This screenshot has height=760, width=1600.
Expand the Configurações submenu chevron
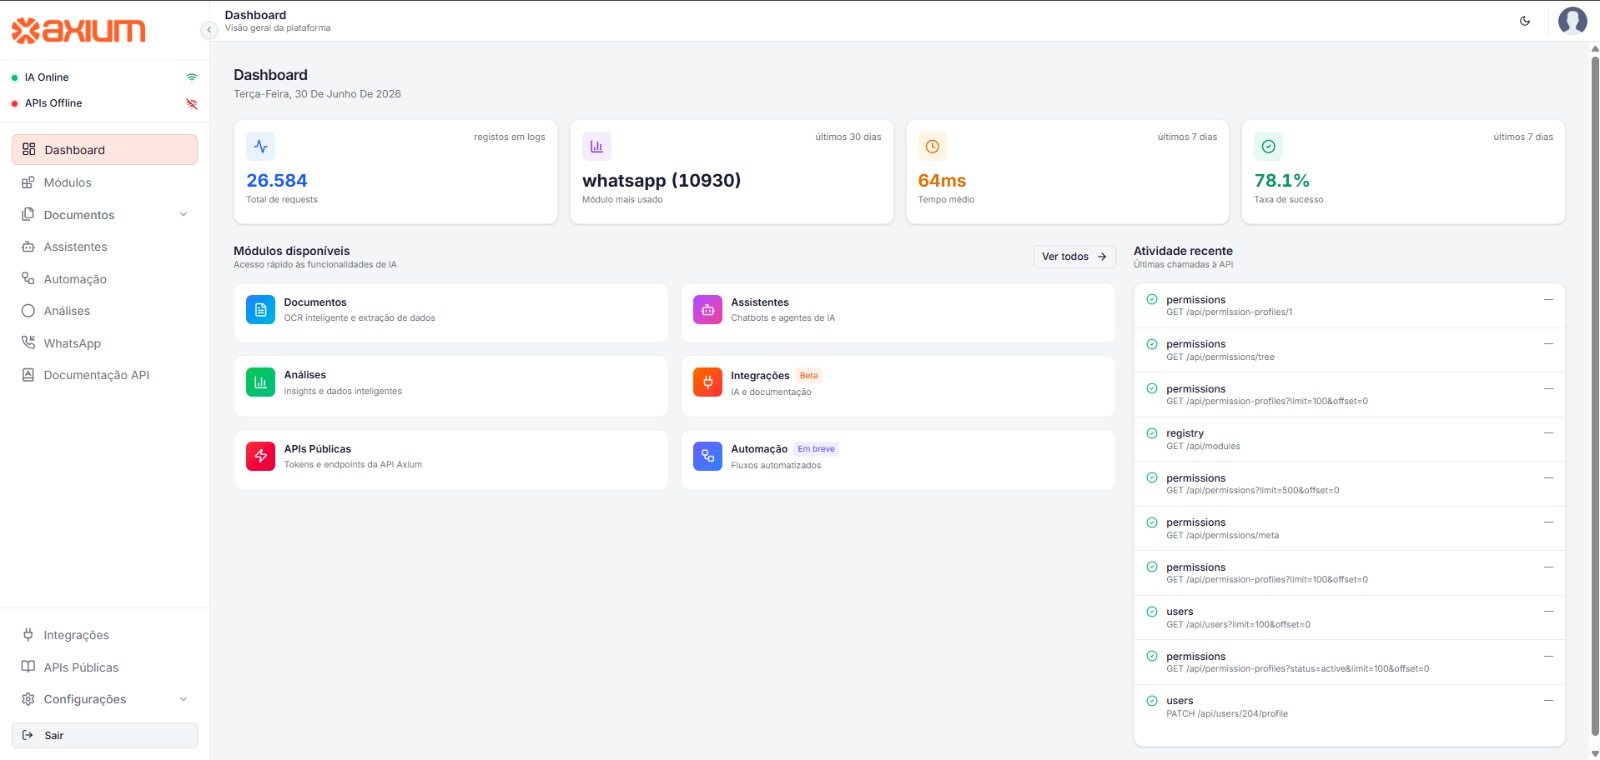(x=183, y=699)
